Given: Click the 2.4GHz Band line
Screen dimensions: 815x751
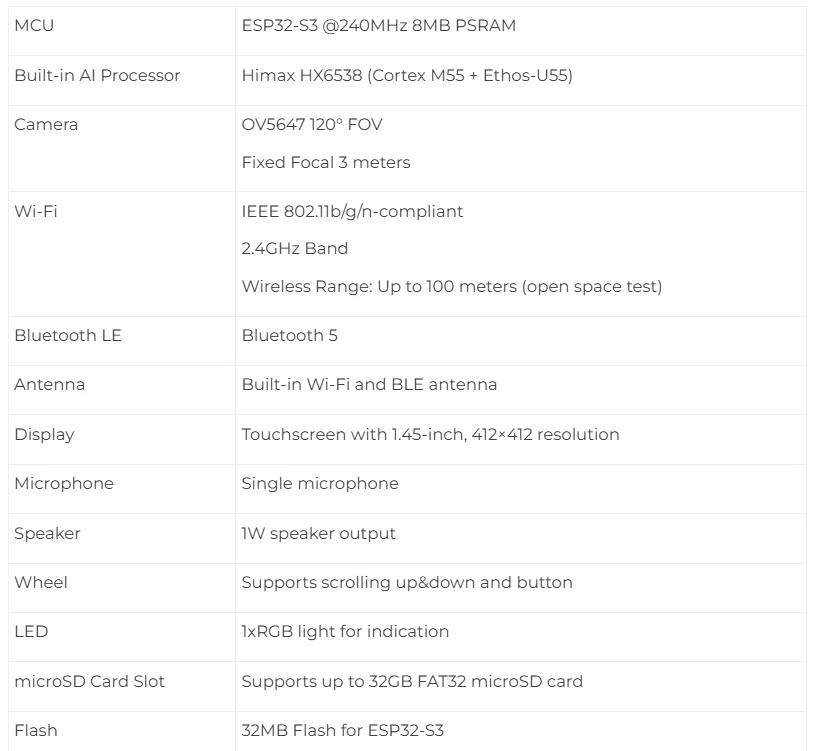Looking at the screenshot, I should [295, 248].
